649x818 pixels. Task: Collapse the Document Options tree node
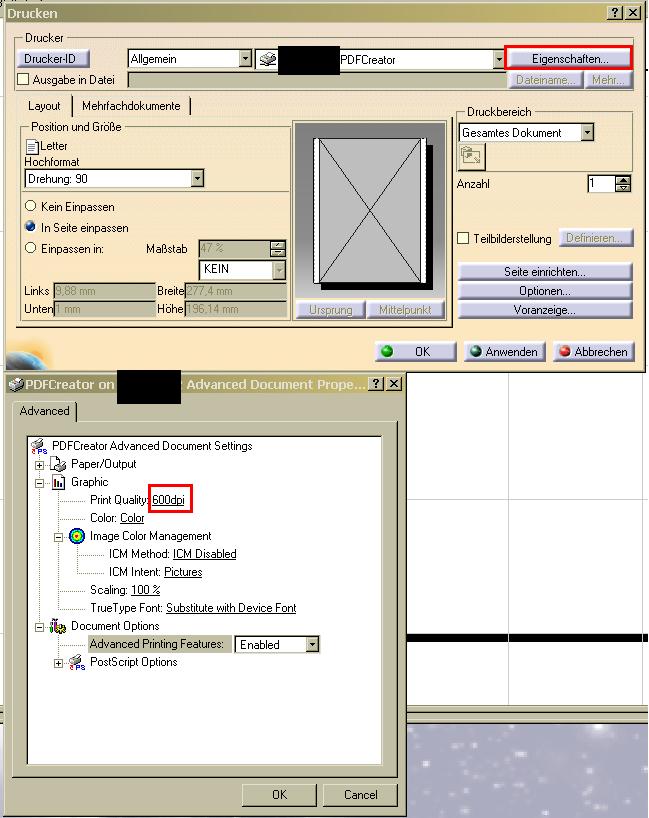[40, 627]
